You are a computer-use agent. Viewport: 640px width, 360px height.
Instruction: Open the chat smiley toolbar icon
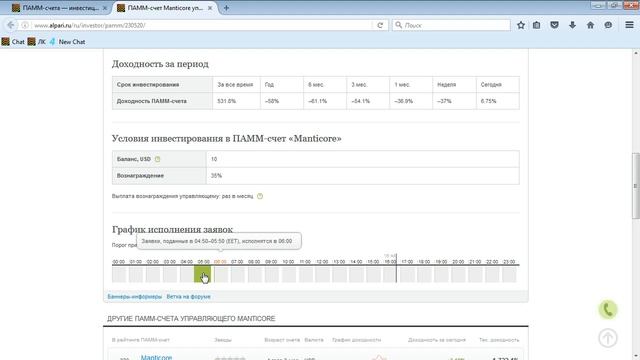tap(608, 25)
